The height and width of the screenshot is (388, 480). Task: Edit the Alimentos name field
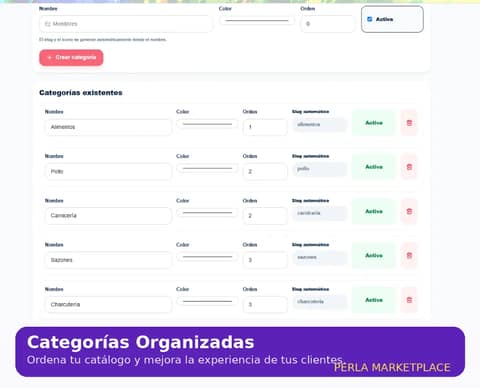coord(108,127)
